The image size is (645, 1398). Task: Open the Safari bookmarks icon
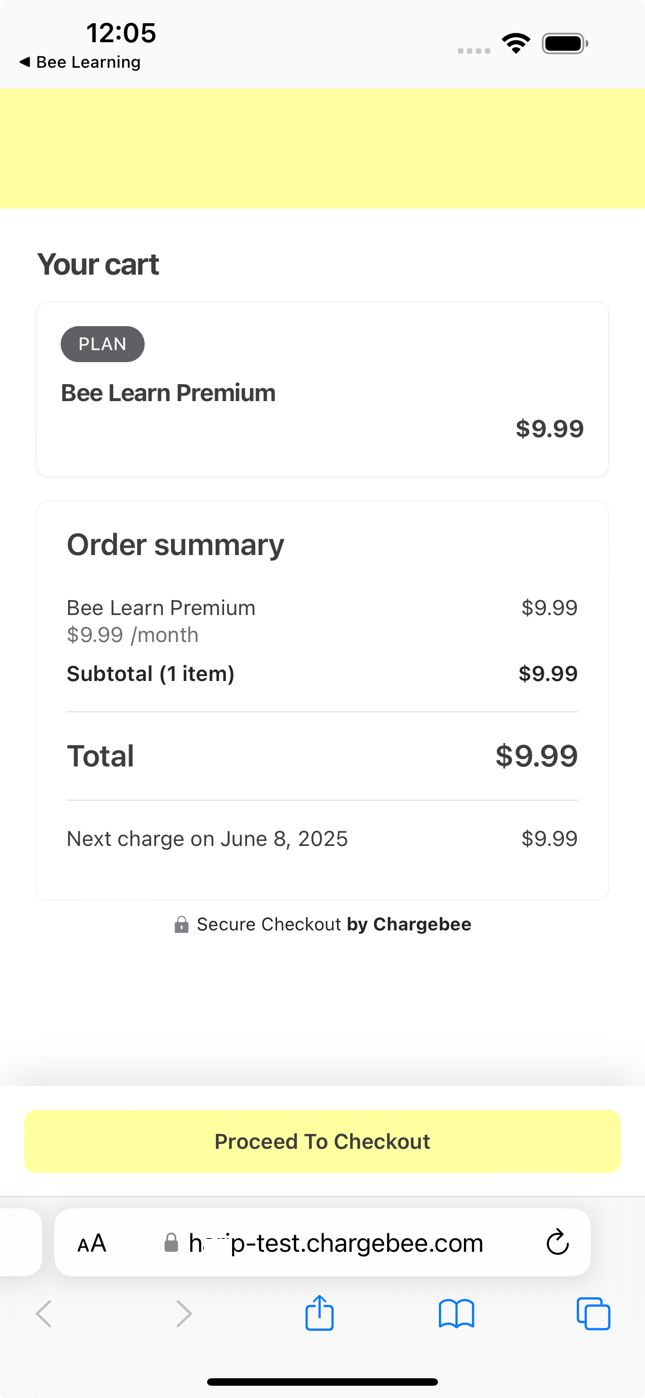tap(457, 1313)
